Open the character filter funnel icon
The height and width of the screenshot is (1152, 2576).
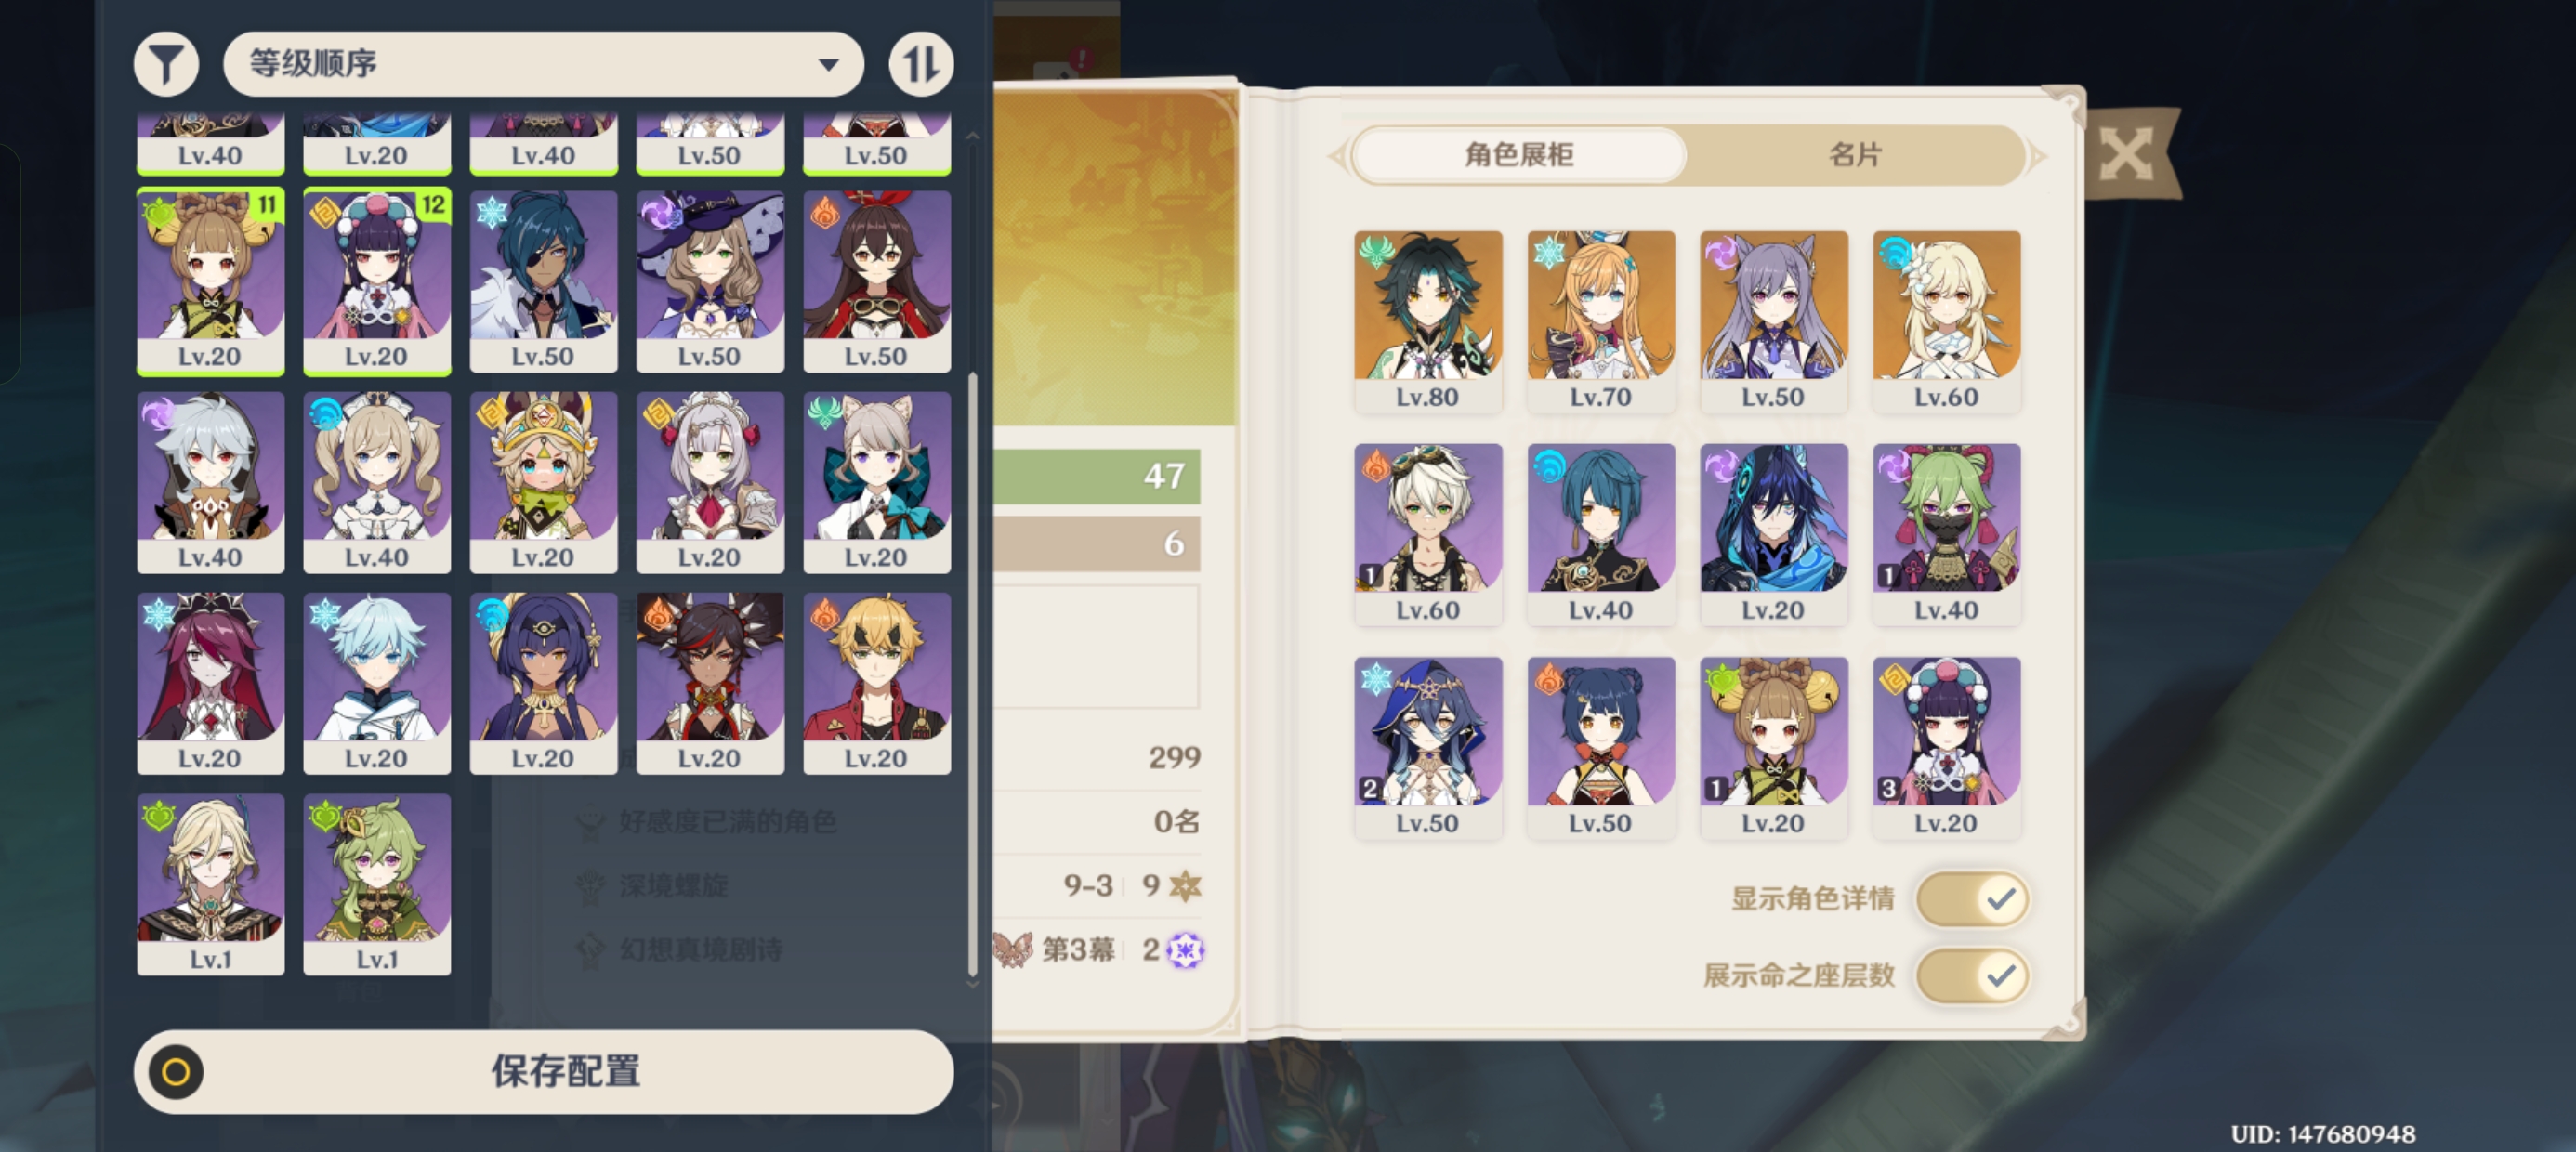[166, 65]
